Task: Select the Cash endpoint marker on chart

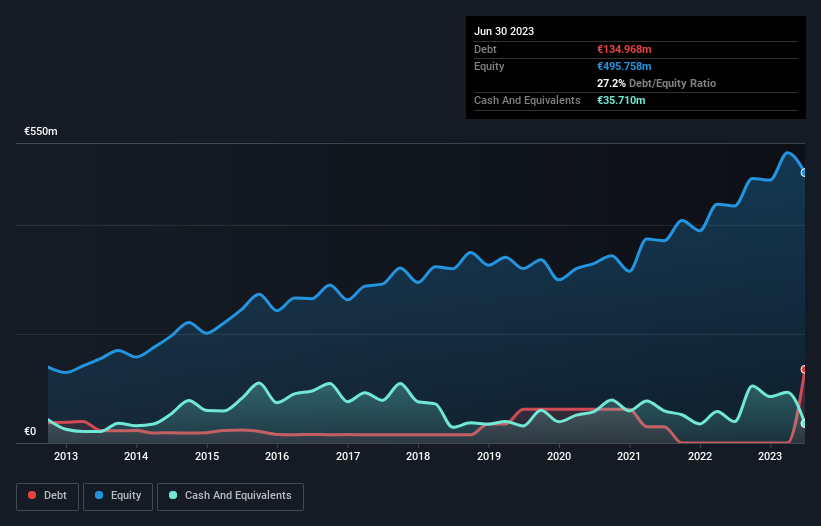Action: tap(804, 423)
